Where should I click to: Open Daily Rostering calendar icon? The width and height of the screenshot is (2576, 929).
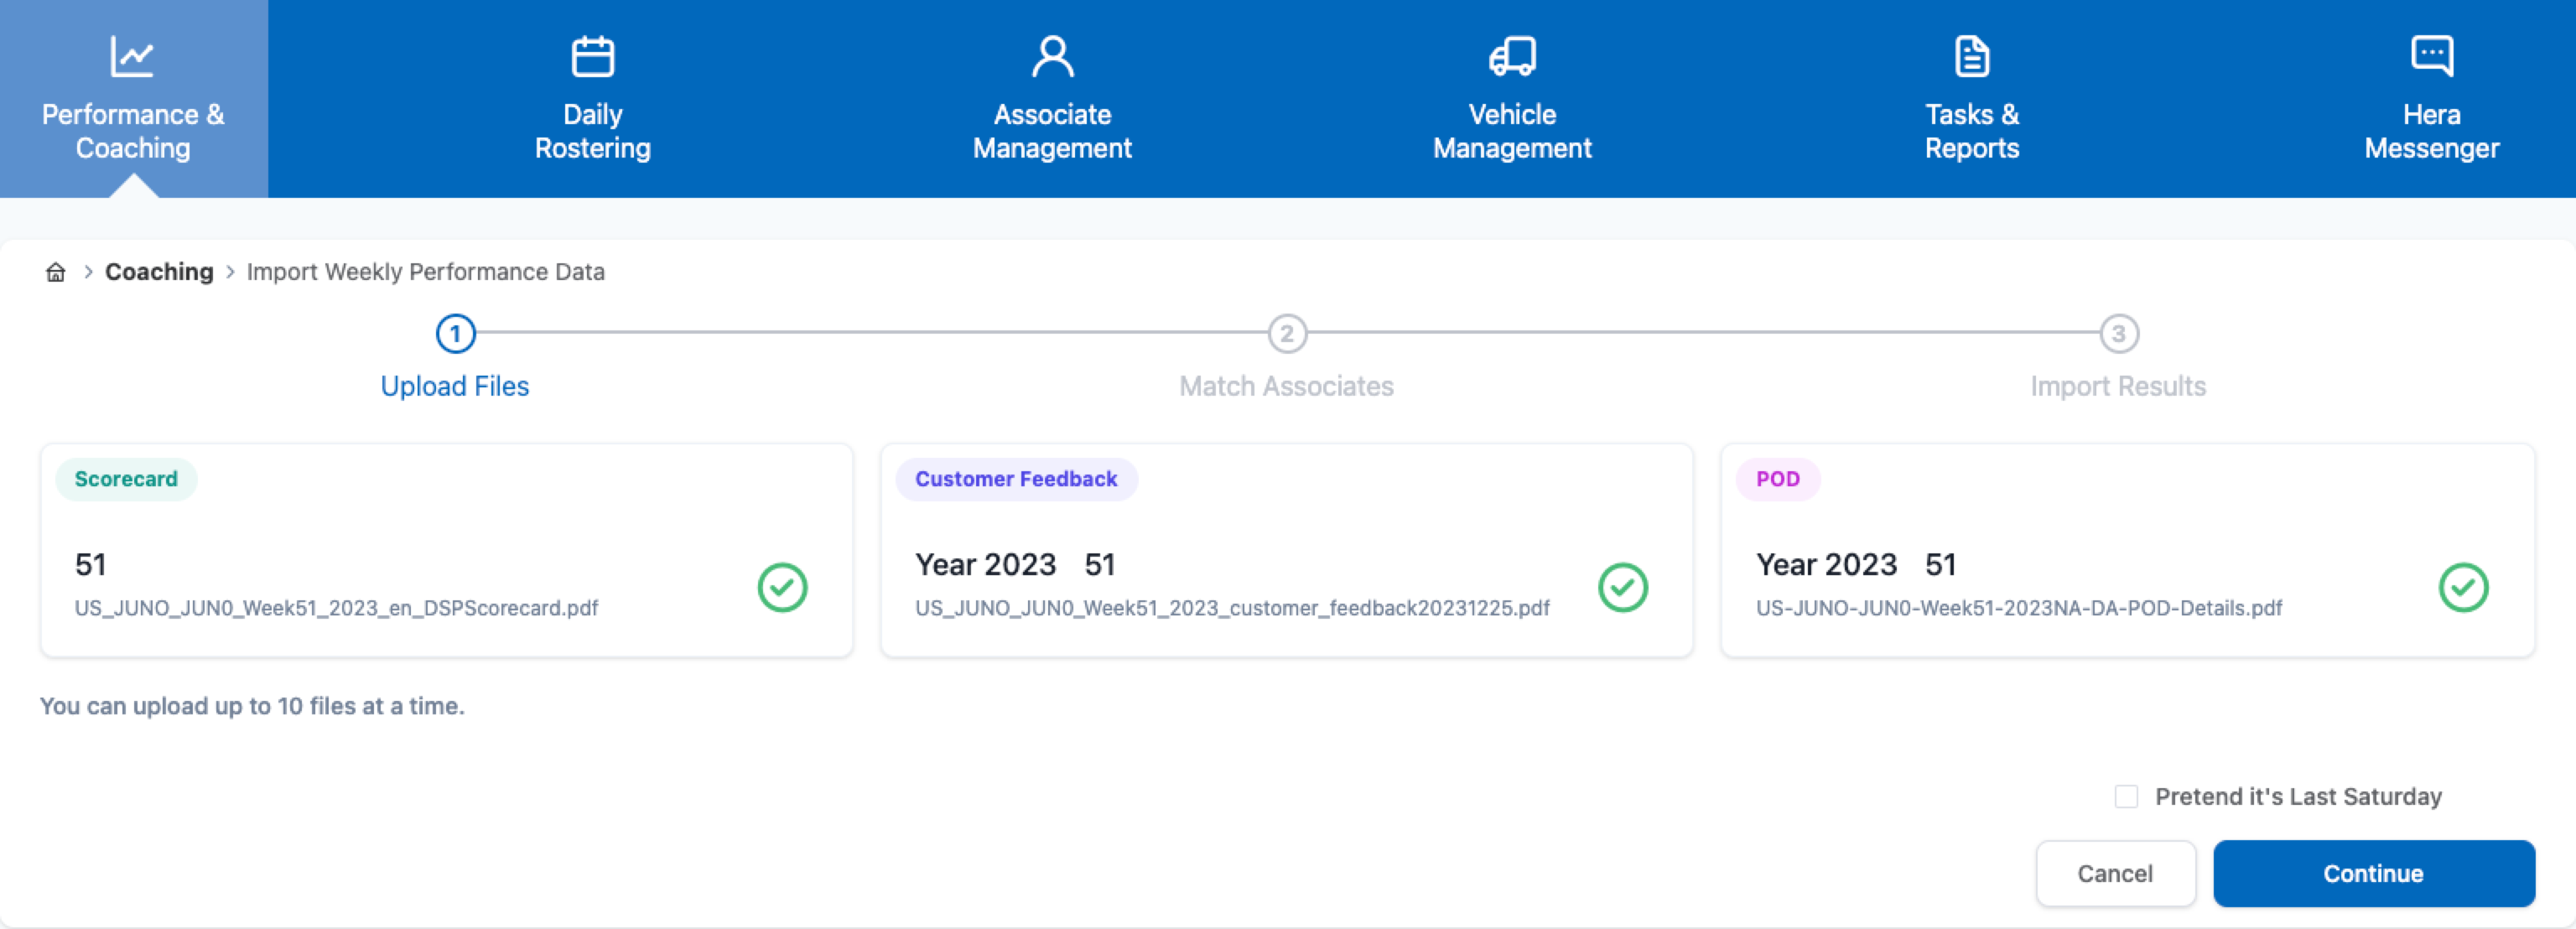point(592,56)
